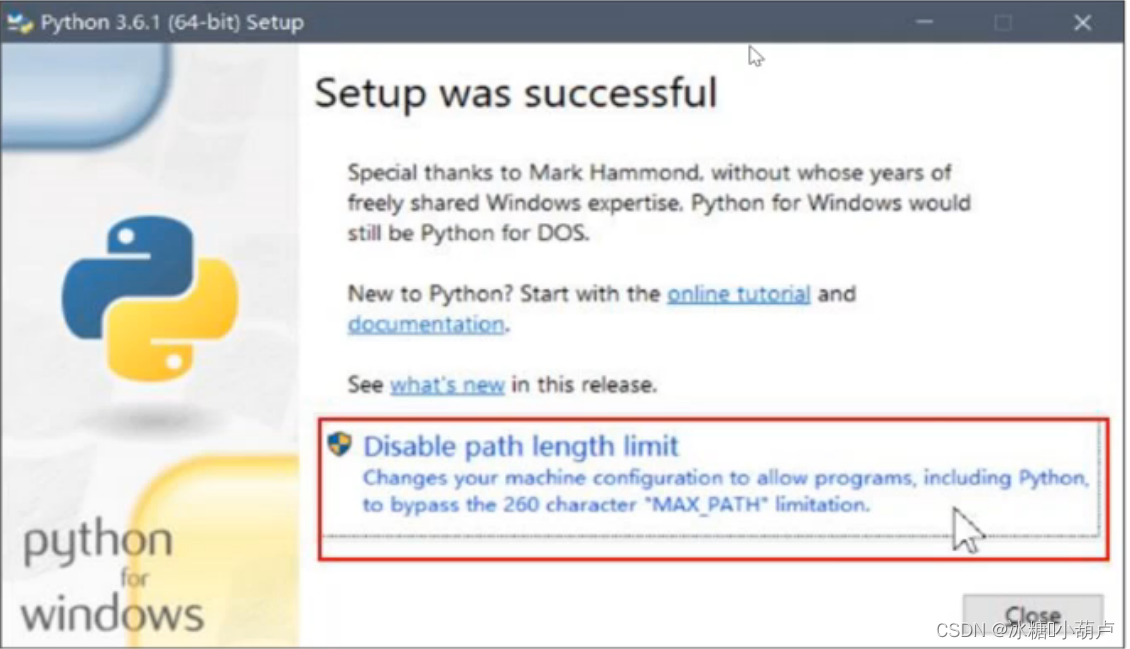Viewport: 1130px width, 649px height.
Task: Maximize the installer window
Action: 1003,22
